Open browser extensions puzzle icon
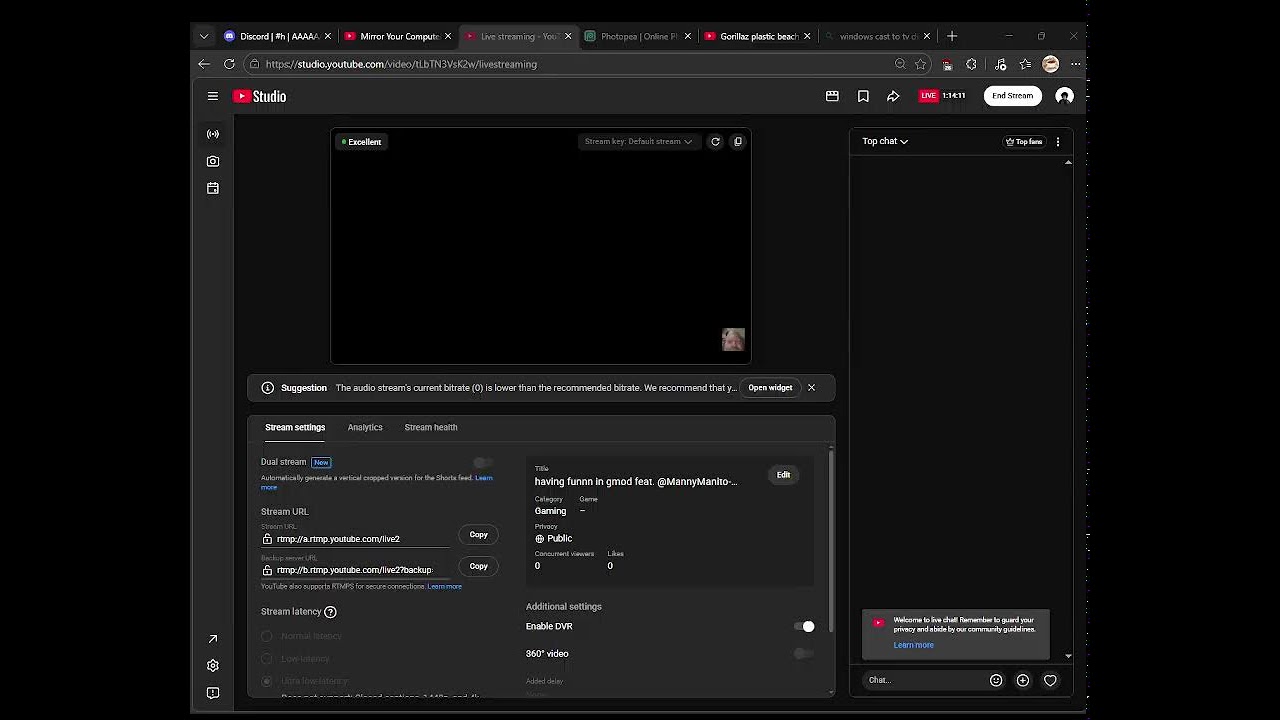 971,64
